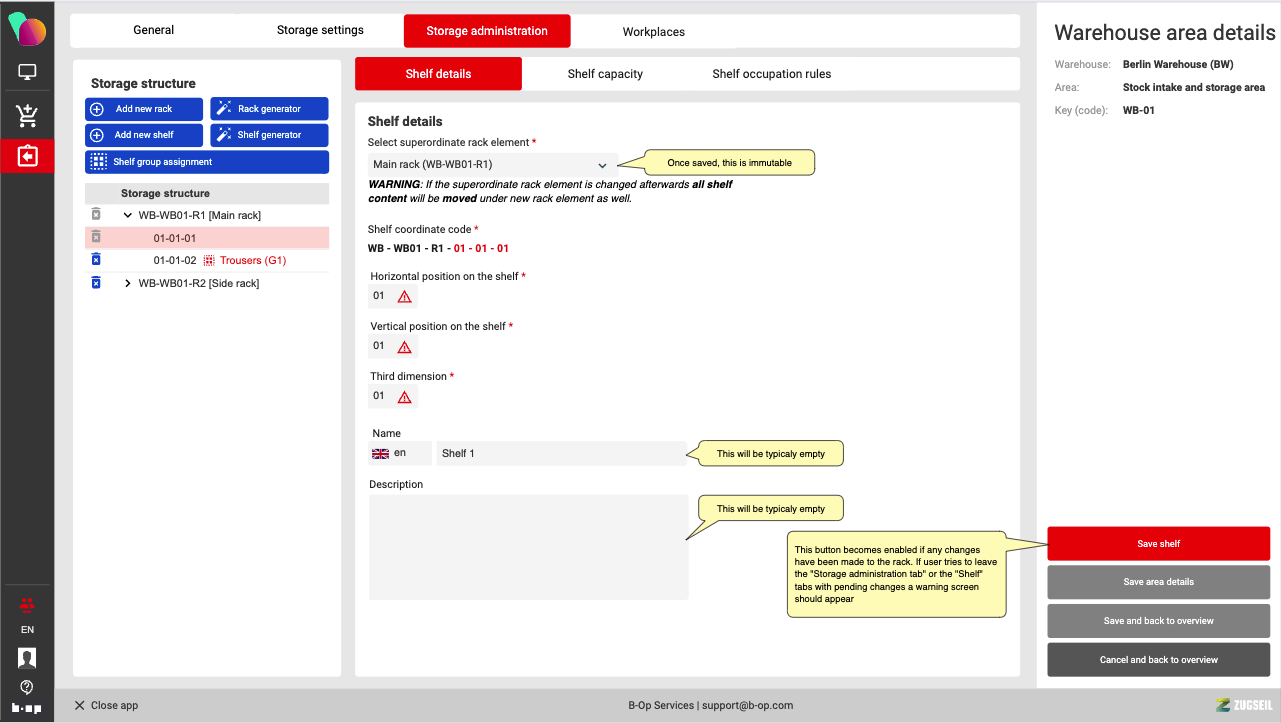The height and width of the screenshot is (723, 1281).
Task: Switch to the Storage settings tab
Action: [320, 30]
